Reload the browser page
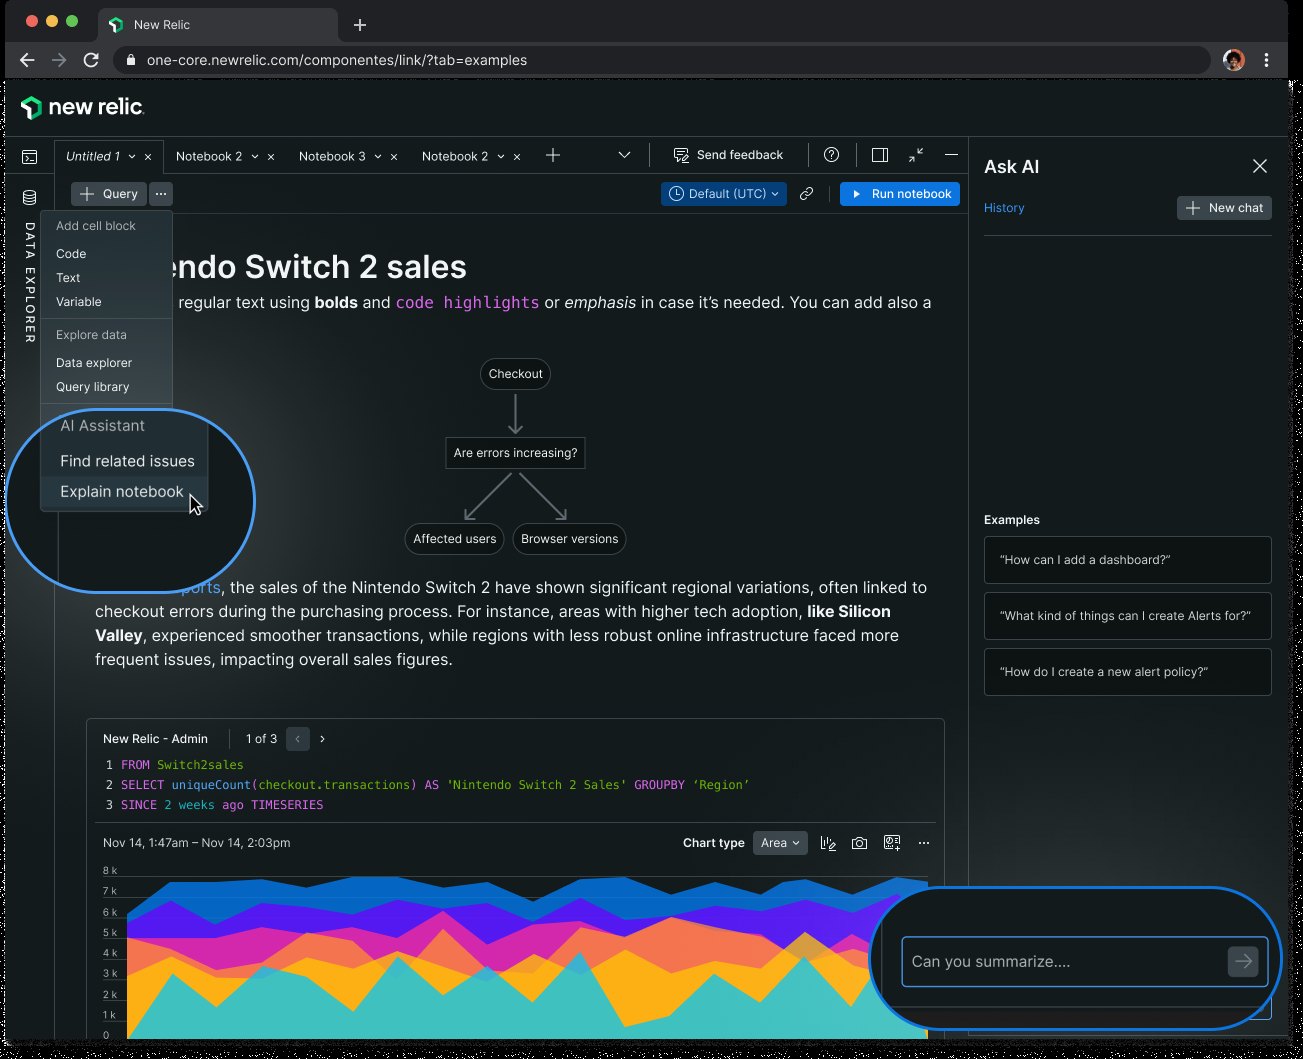This screenshot has height=1059, width=1303. click(91, 60)
